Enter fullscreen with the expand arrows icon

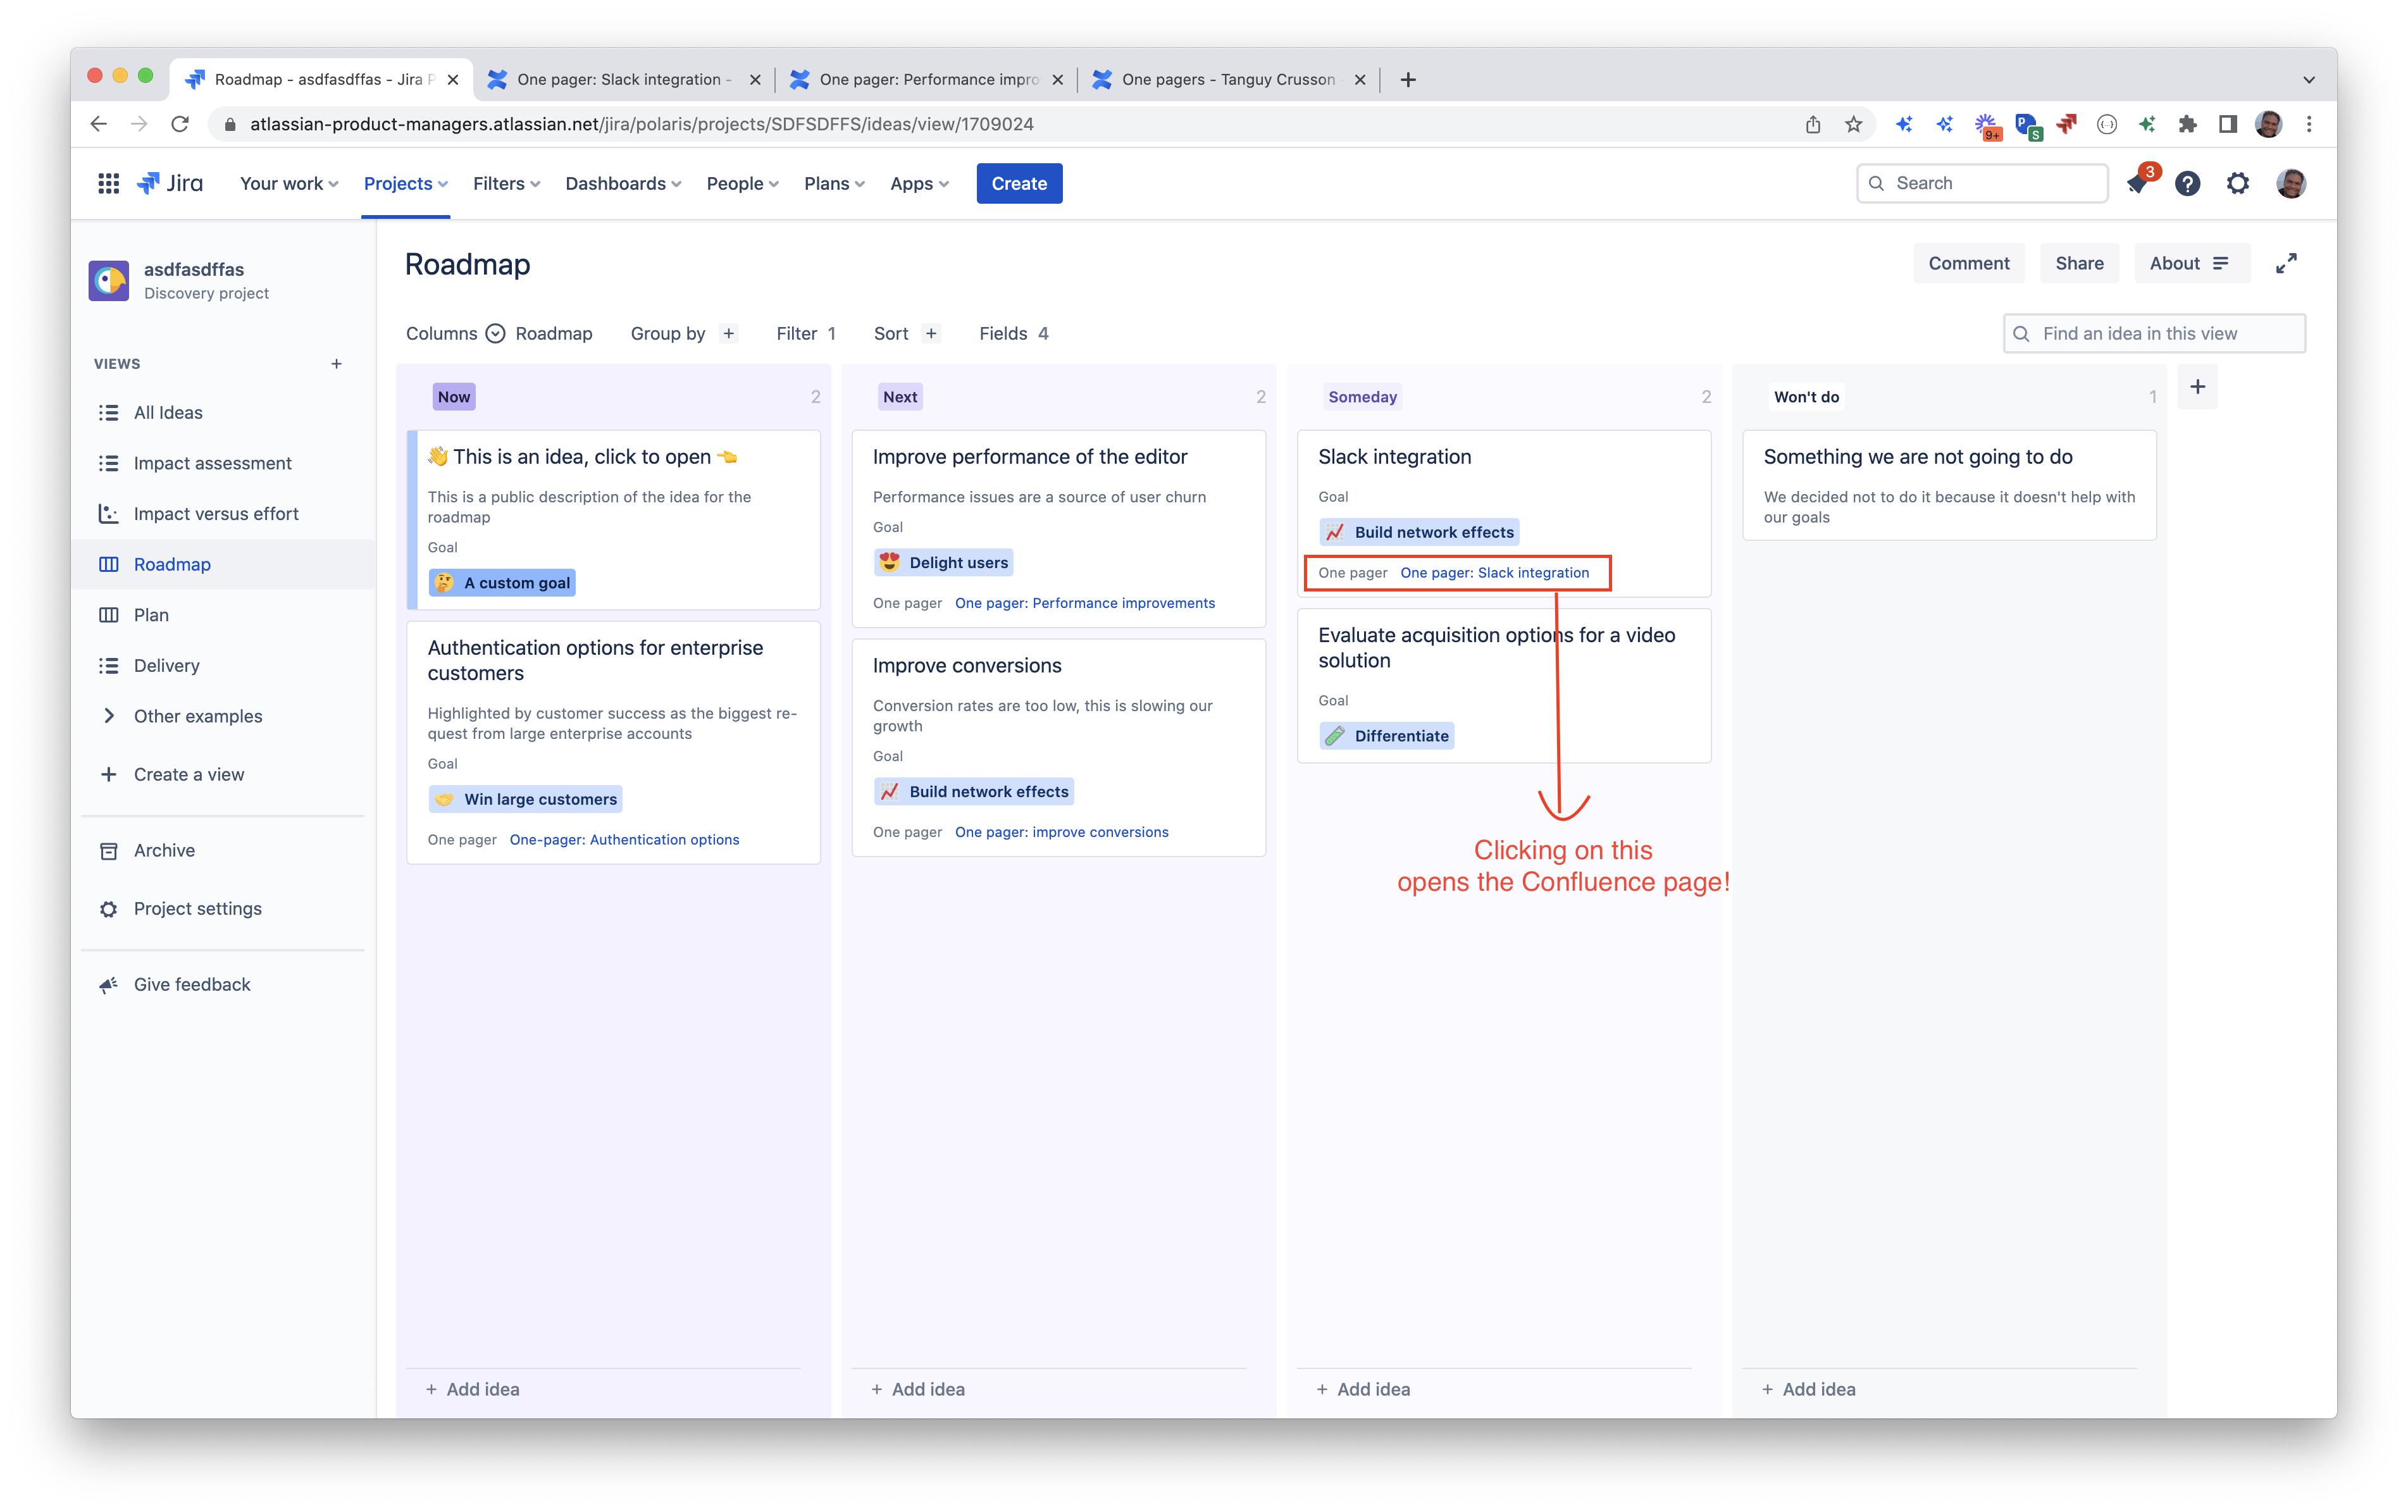point(2287,263)
